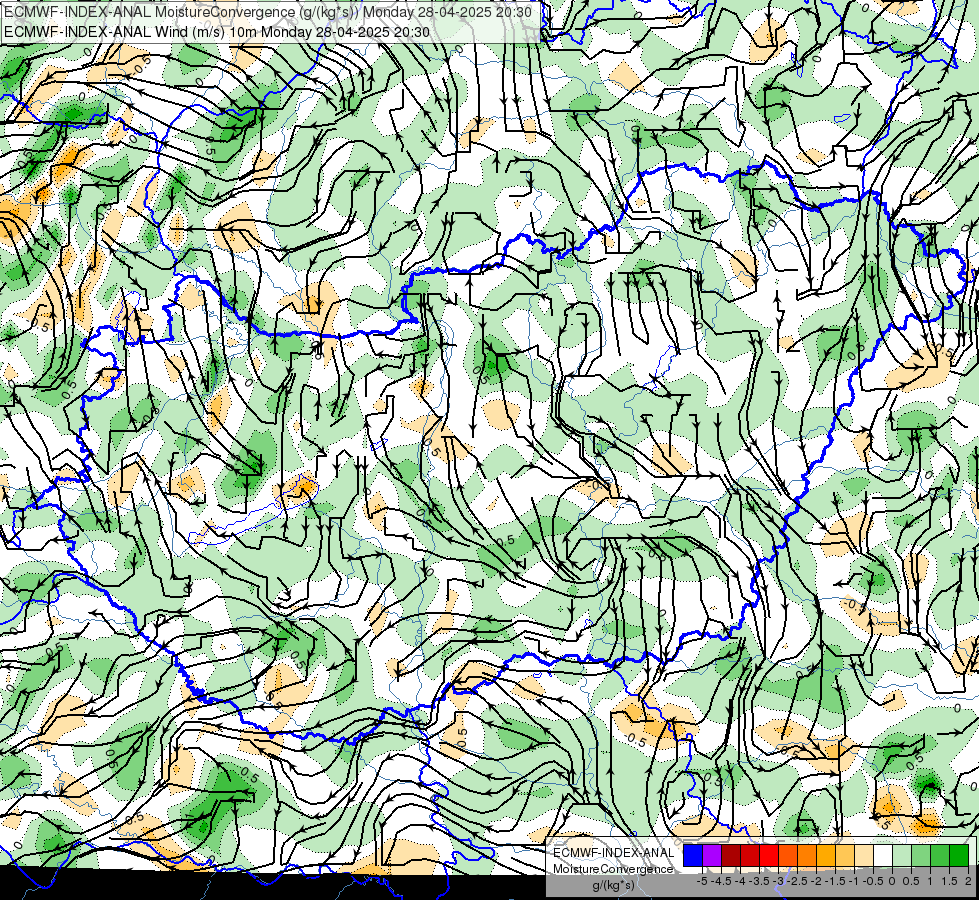Click the '-5' tick label in the legend
979x900 pixels.
pos(702,881)
